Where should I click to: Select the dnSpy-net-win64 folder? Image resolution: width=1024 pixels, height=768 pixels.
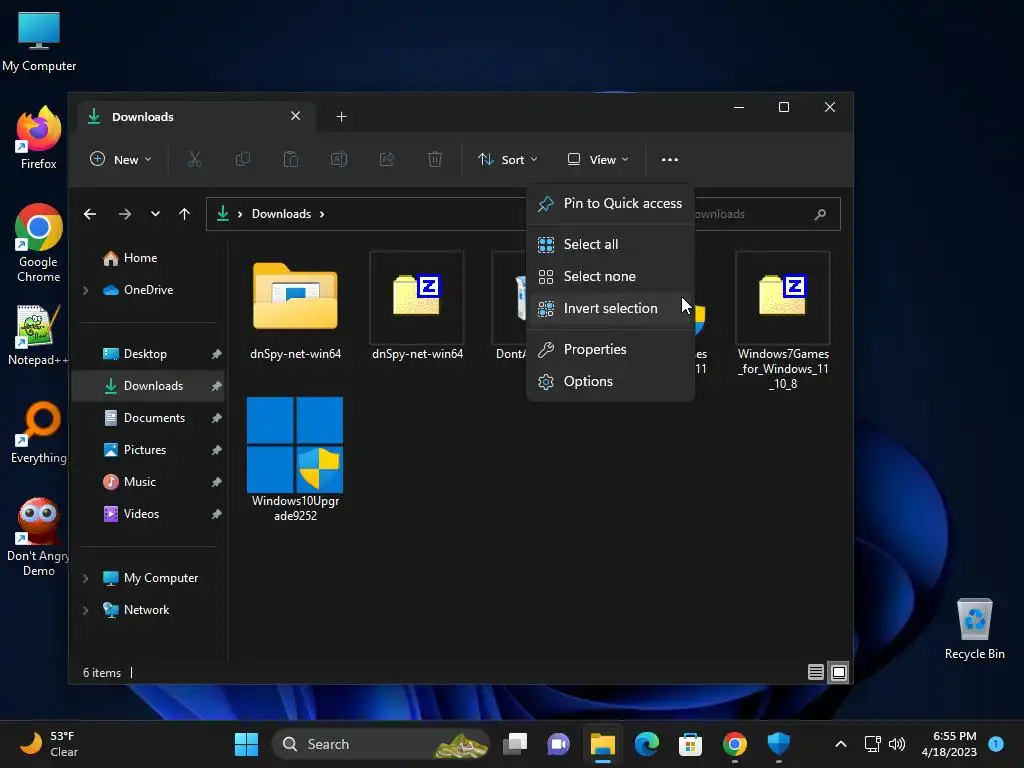(x=295, y=307)
